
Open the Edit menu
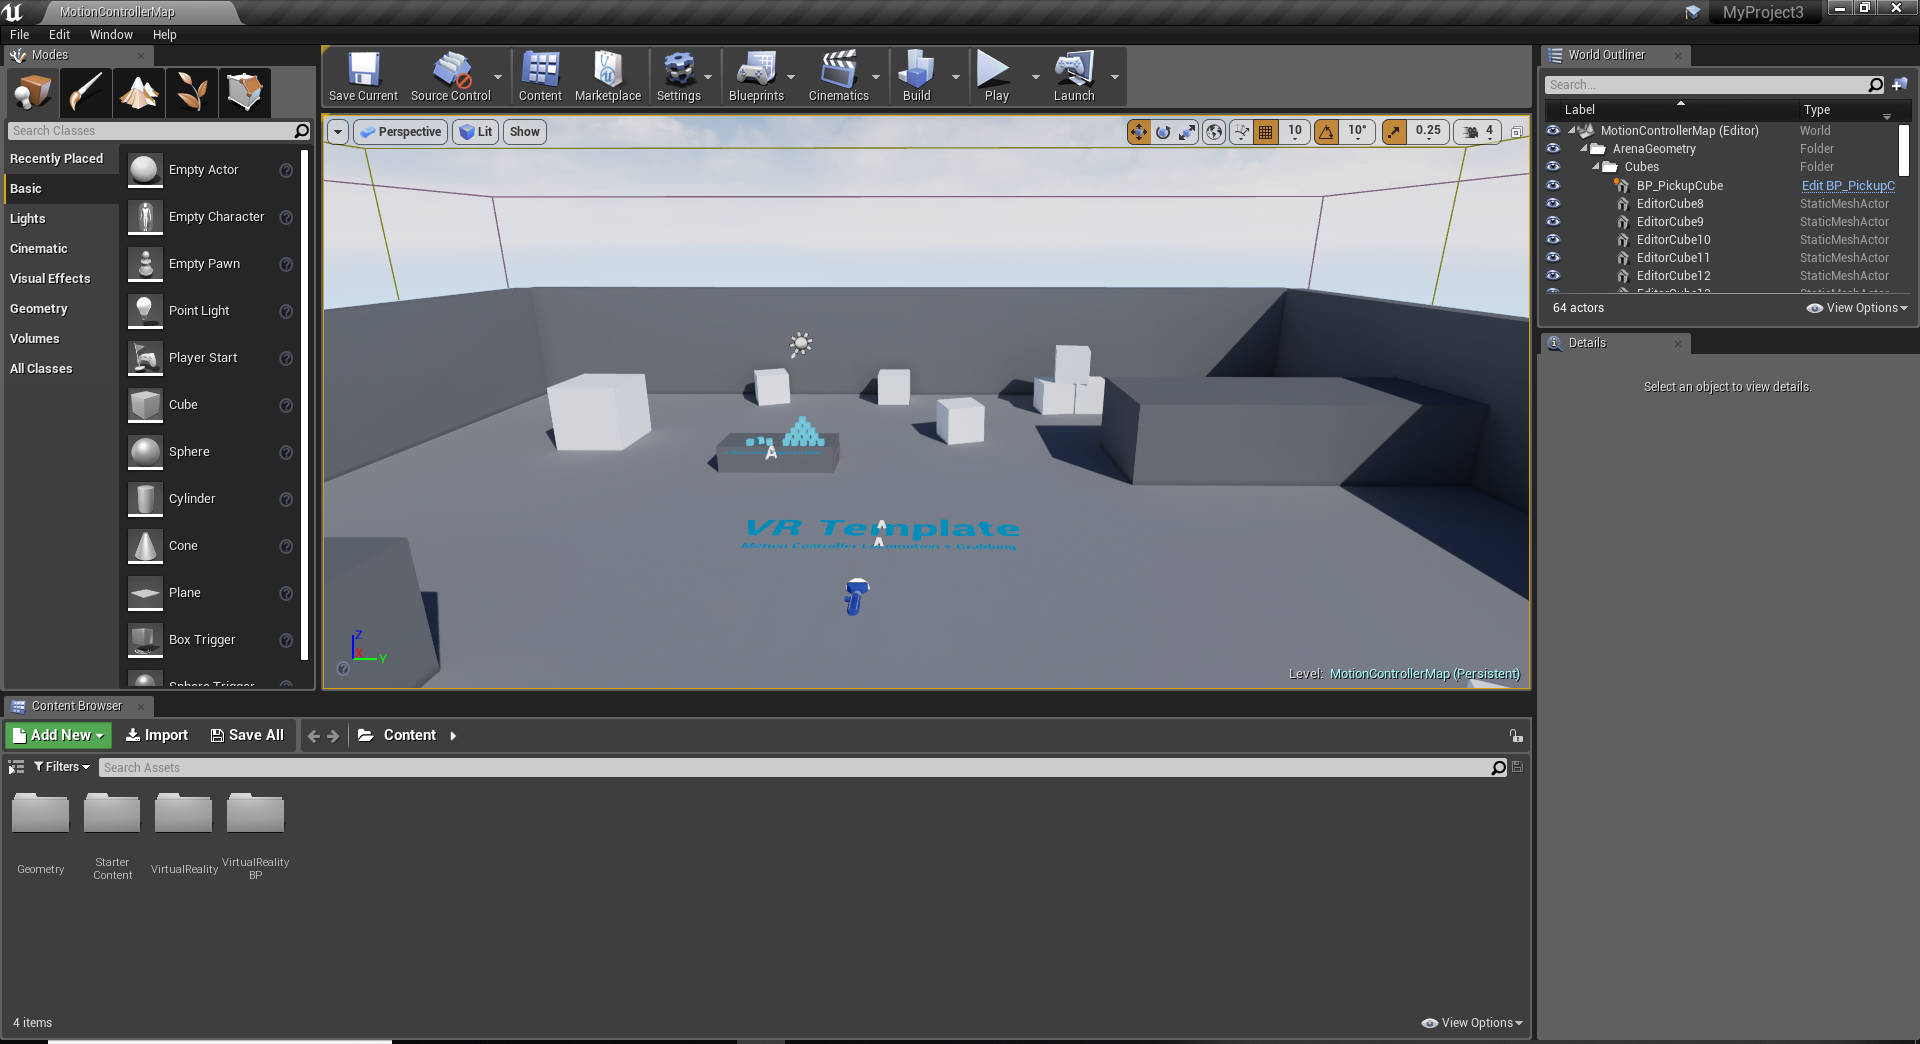tap(60, 35)
